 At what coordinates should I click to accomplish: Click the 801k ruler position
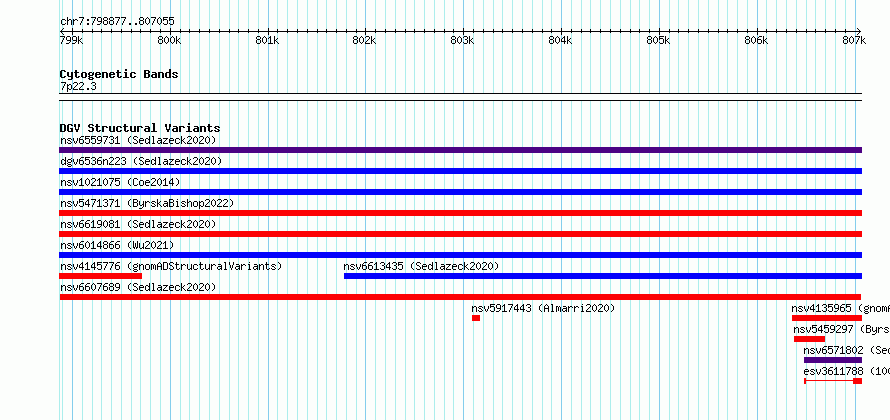point(267,40)
